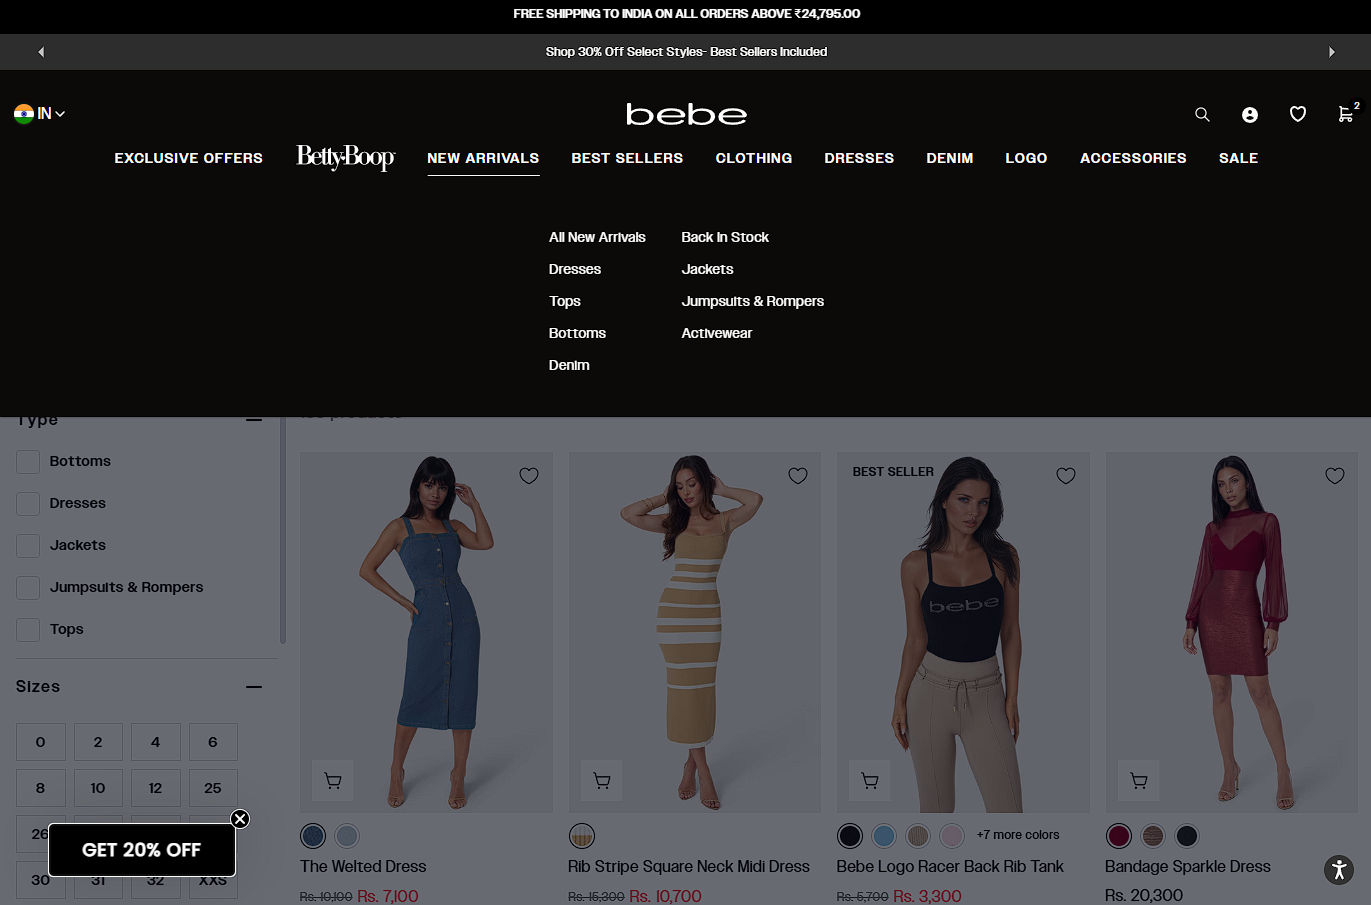
Task: Favorite The Welted Dress heart icon
Action: tap(529, 476)
